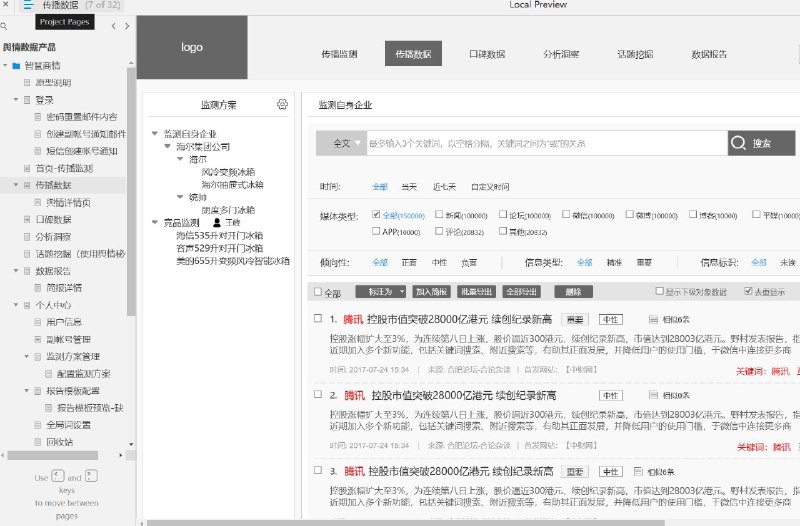
Task: Check the 微信 media type checkbox
Action: click(566, 214)
